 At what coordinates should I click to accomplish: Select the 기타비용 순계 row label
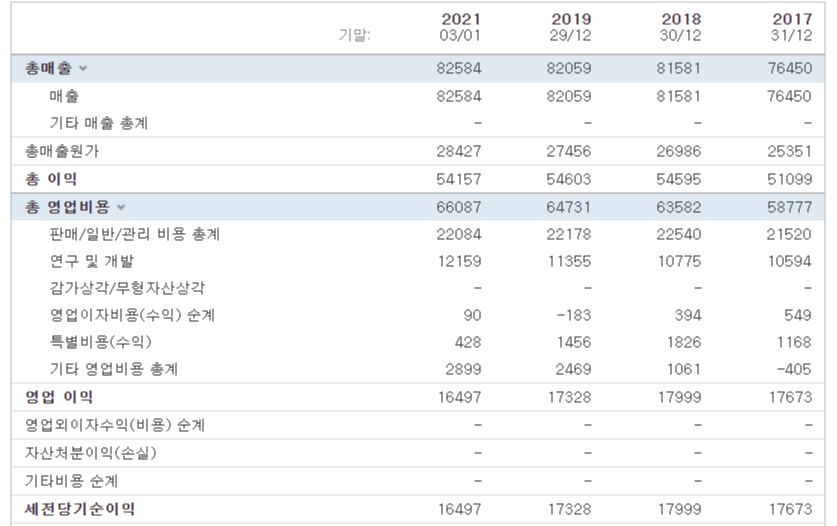[71, 481]
